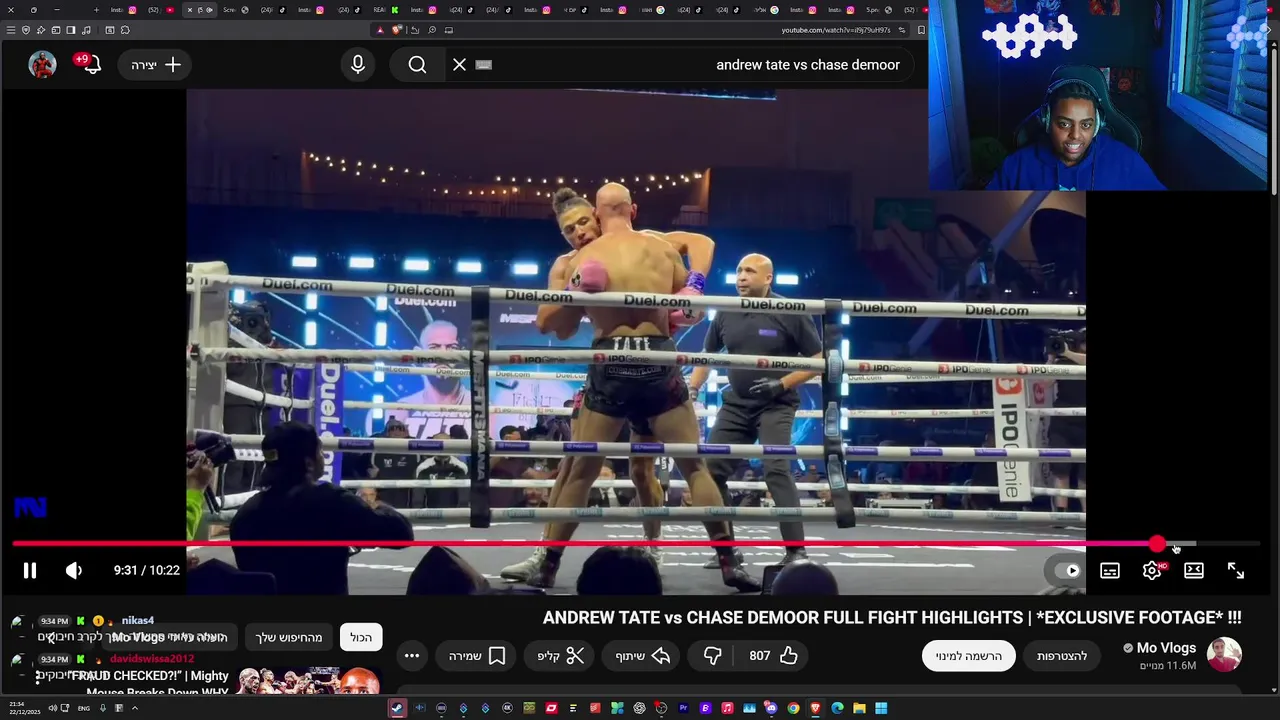Image resolution: width=1280 pixels, height=720 pixels.
Task: Open the 'יצירה' create button
Action: click(x=156, y=65)
